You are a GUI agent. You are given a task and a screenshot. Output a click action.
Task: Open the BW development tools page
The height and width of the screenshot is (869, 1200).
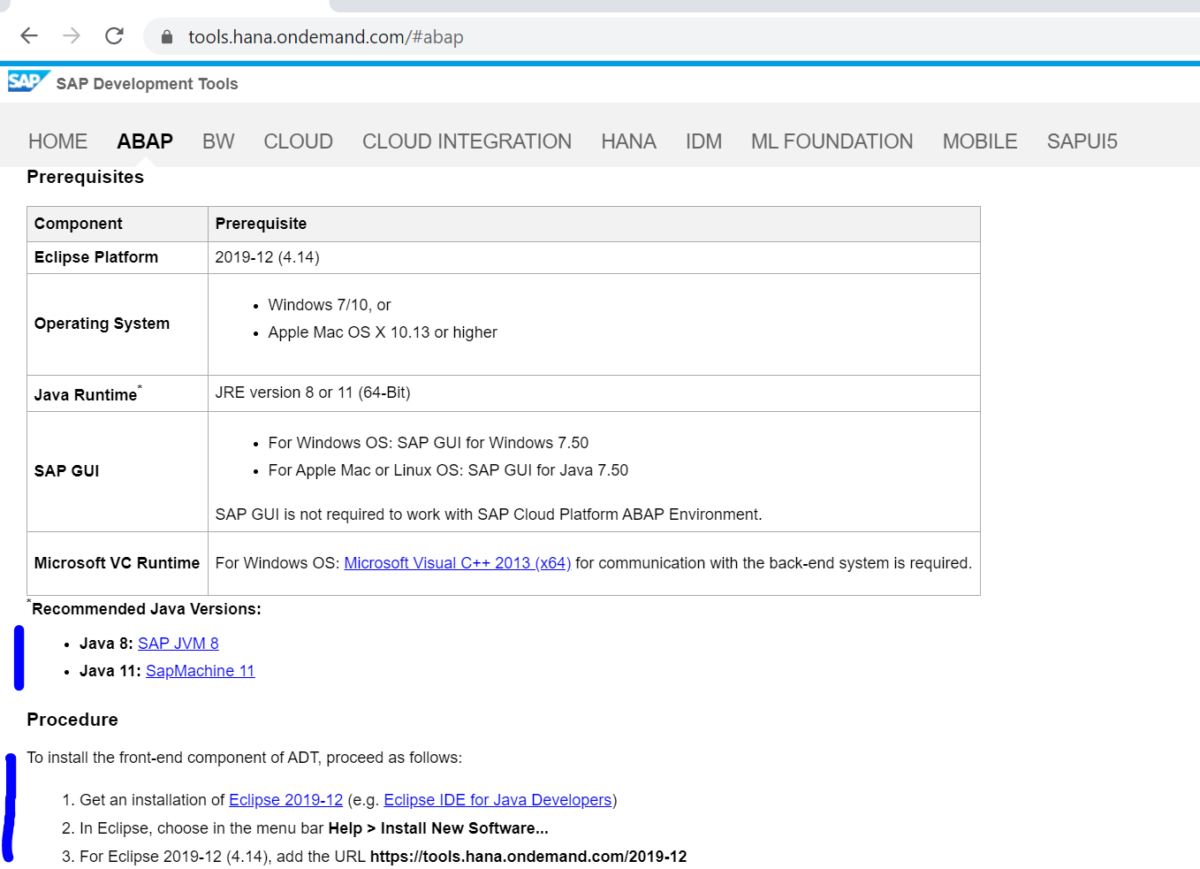point(218,141)
